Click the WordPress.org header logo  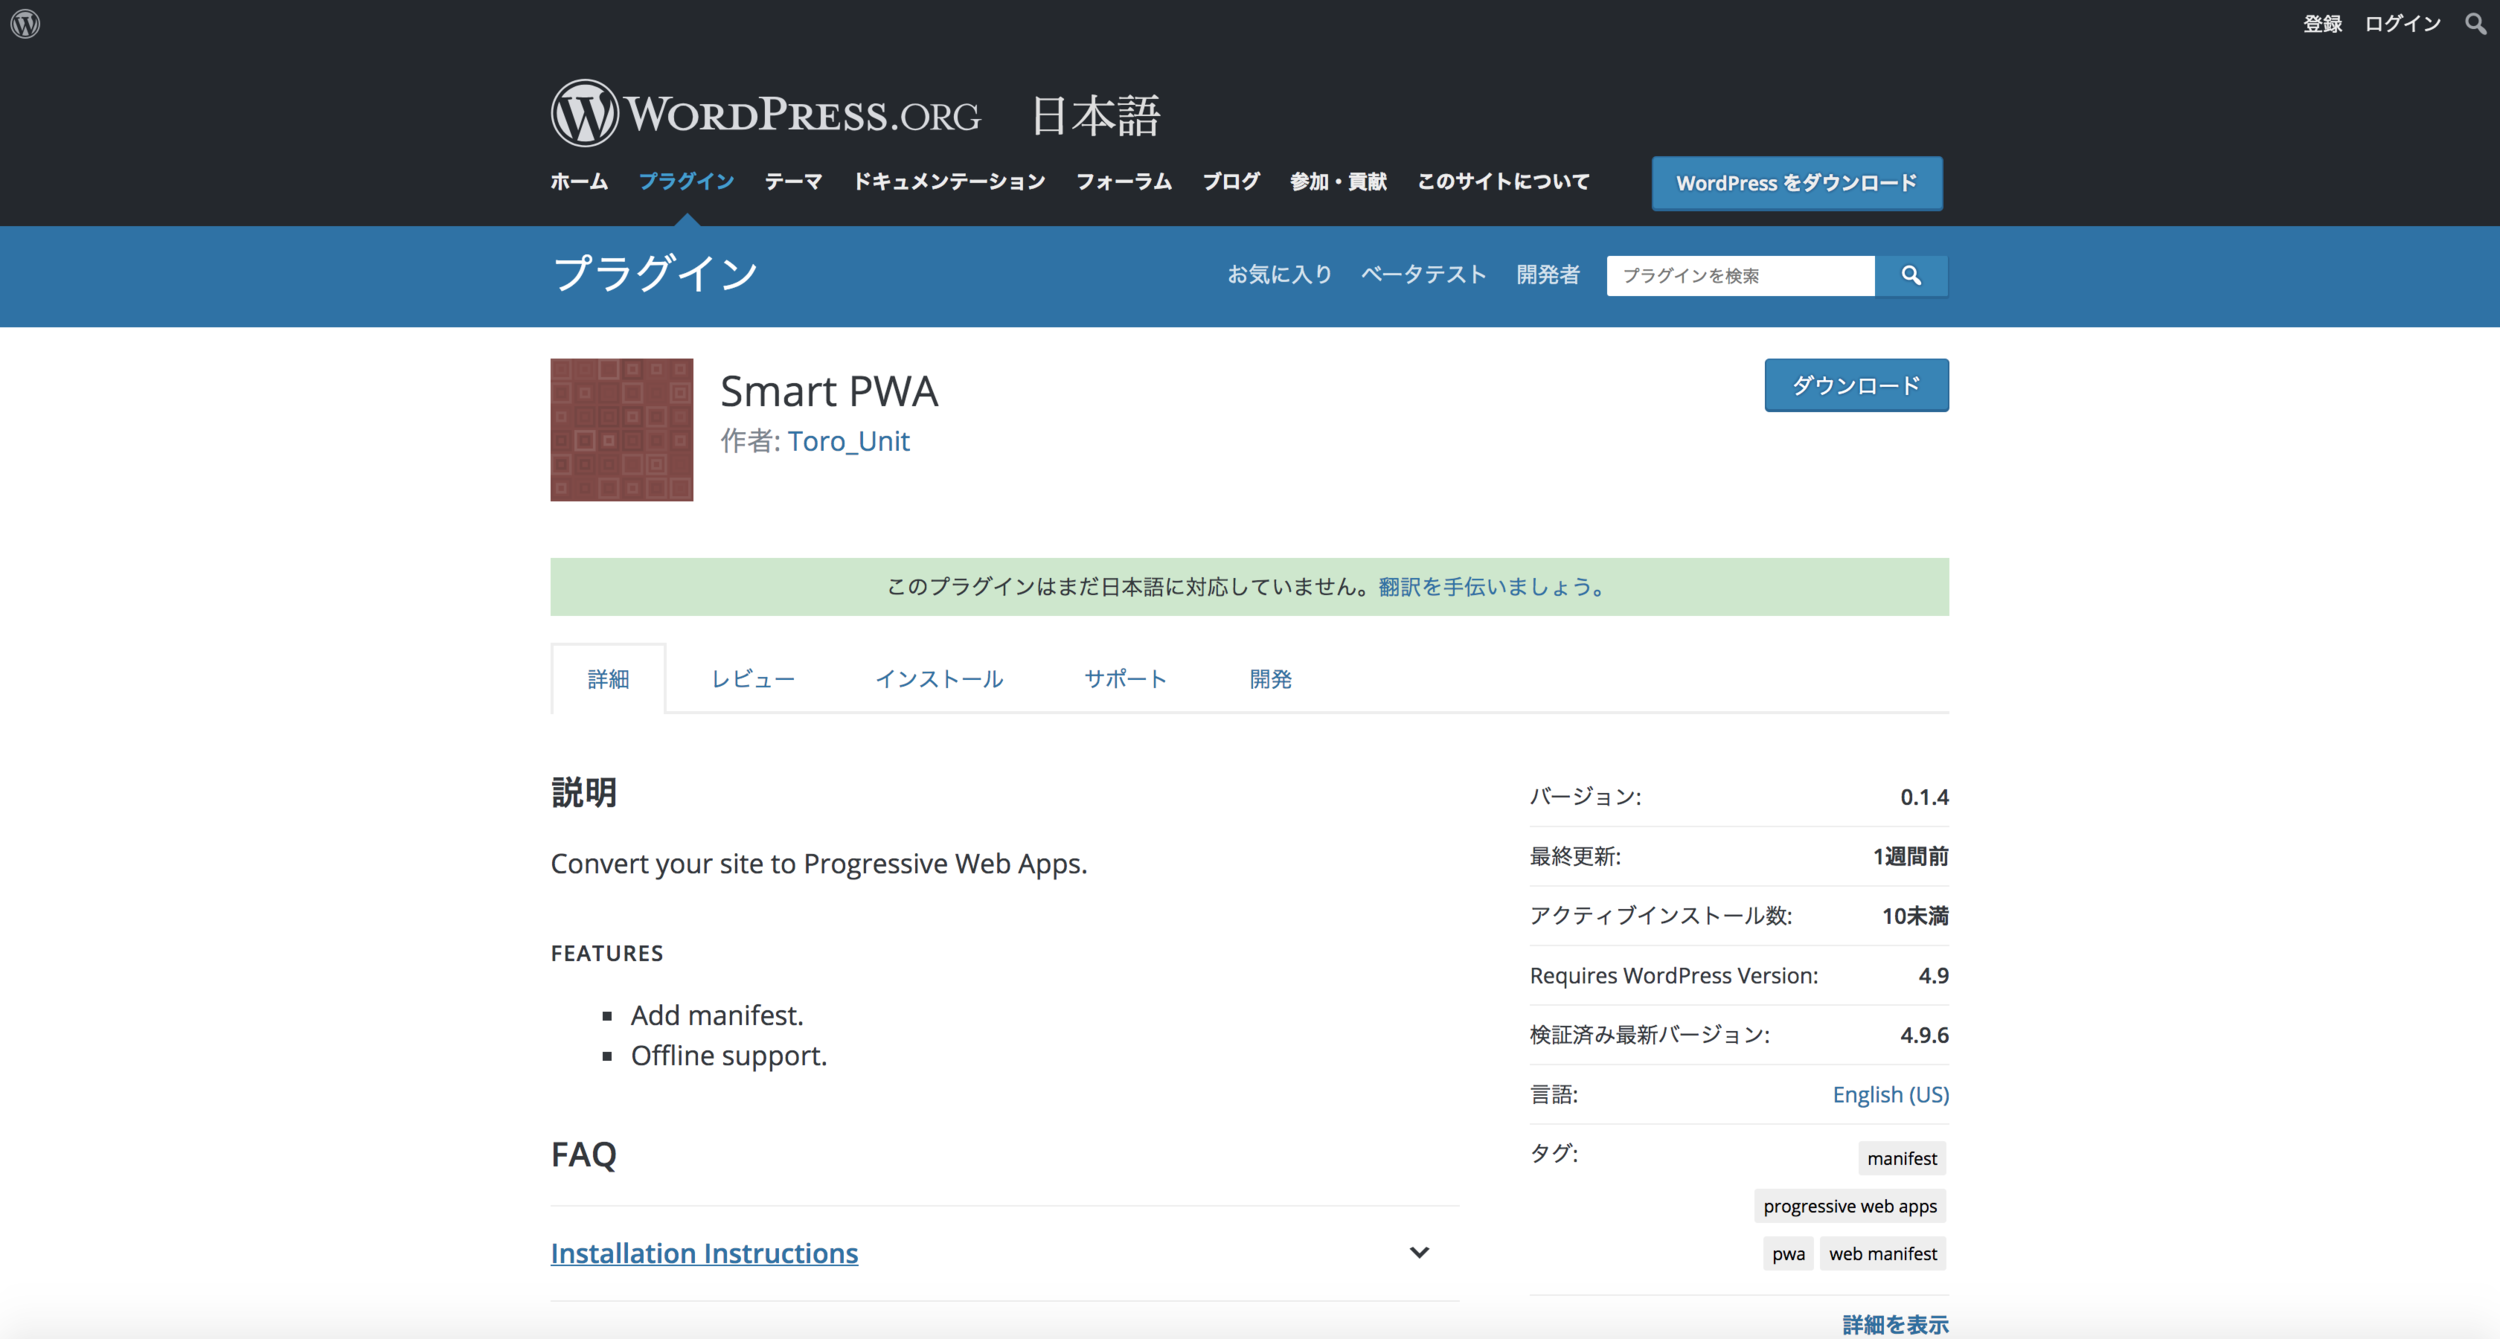tap(765, 114)
